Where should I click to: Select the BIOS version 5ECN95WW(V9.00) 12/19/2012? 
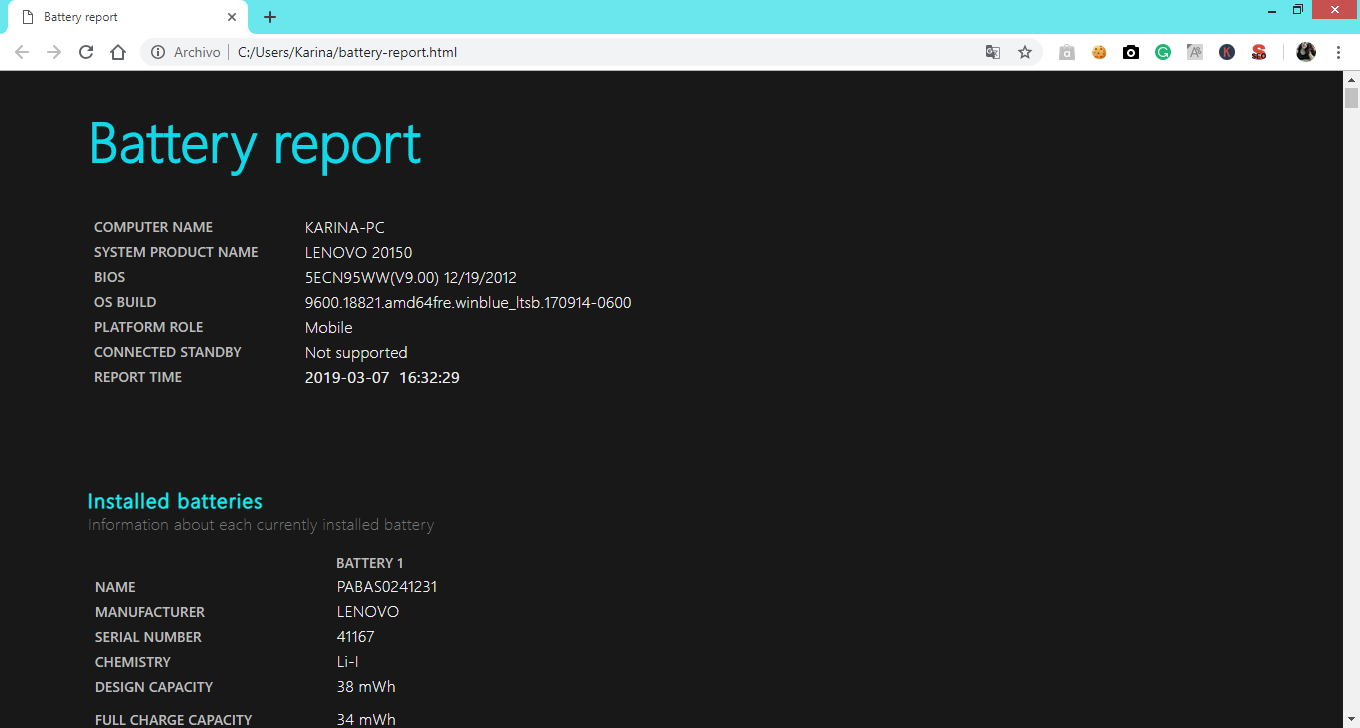[x=411, y=278]
